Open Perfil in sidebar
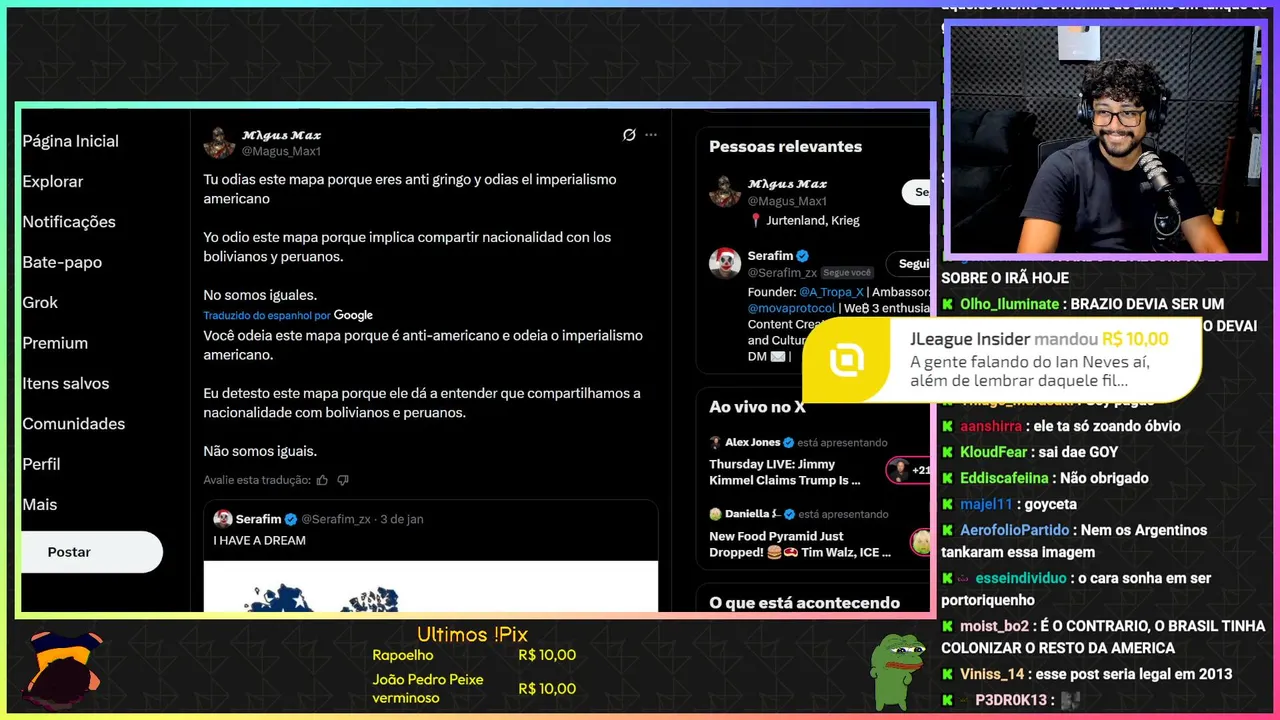The width and height of the screenshot is (1280, 720). [x=41, y=464]
